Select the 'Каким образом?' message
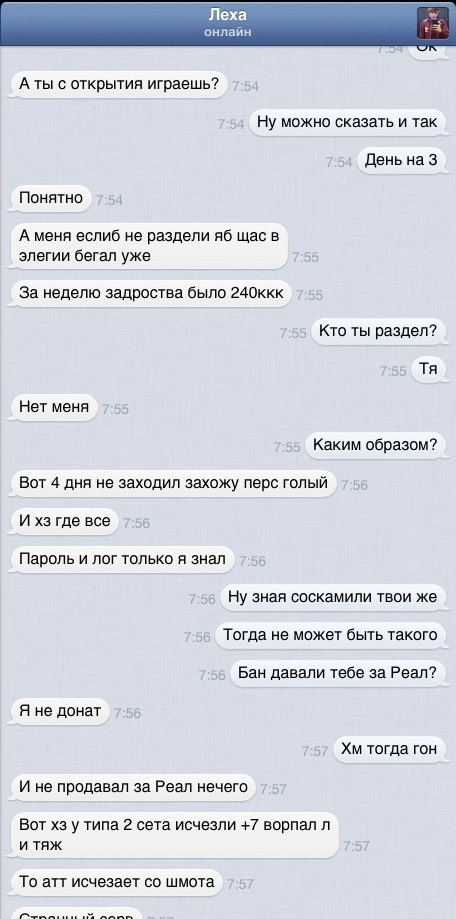This screenshot has width=456, height=919. click(375, 445)
